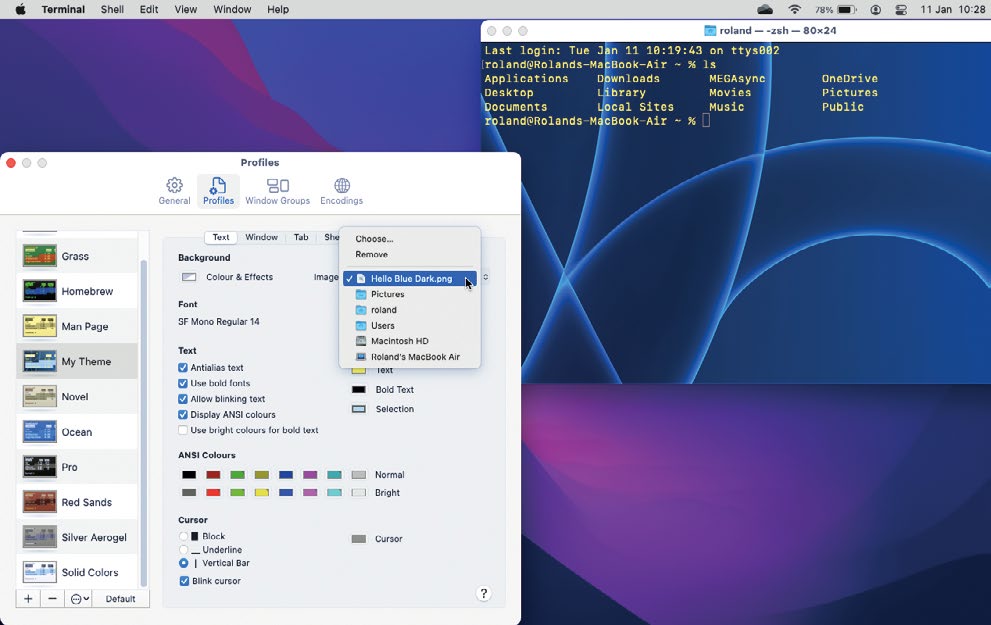Open the Colour & Effects background swatch
This screenshot has width=991, height=625.
pos(188,277)
